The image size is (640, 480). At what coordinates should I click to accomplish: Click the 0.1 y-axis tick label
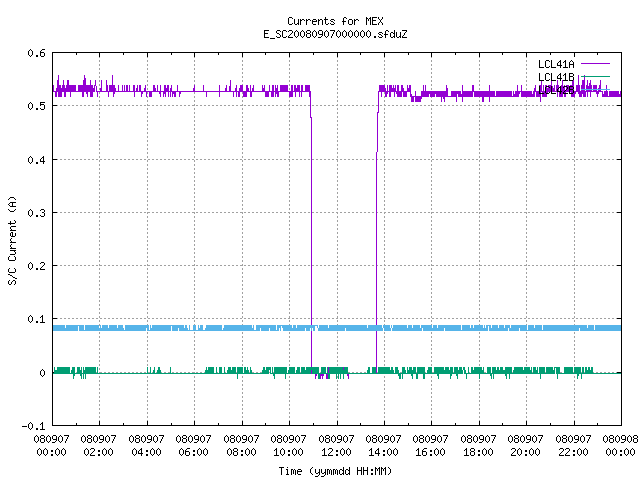36,319
